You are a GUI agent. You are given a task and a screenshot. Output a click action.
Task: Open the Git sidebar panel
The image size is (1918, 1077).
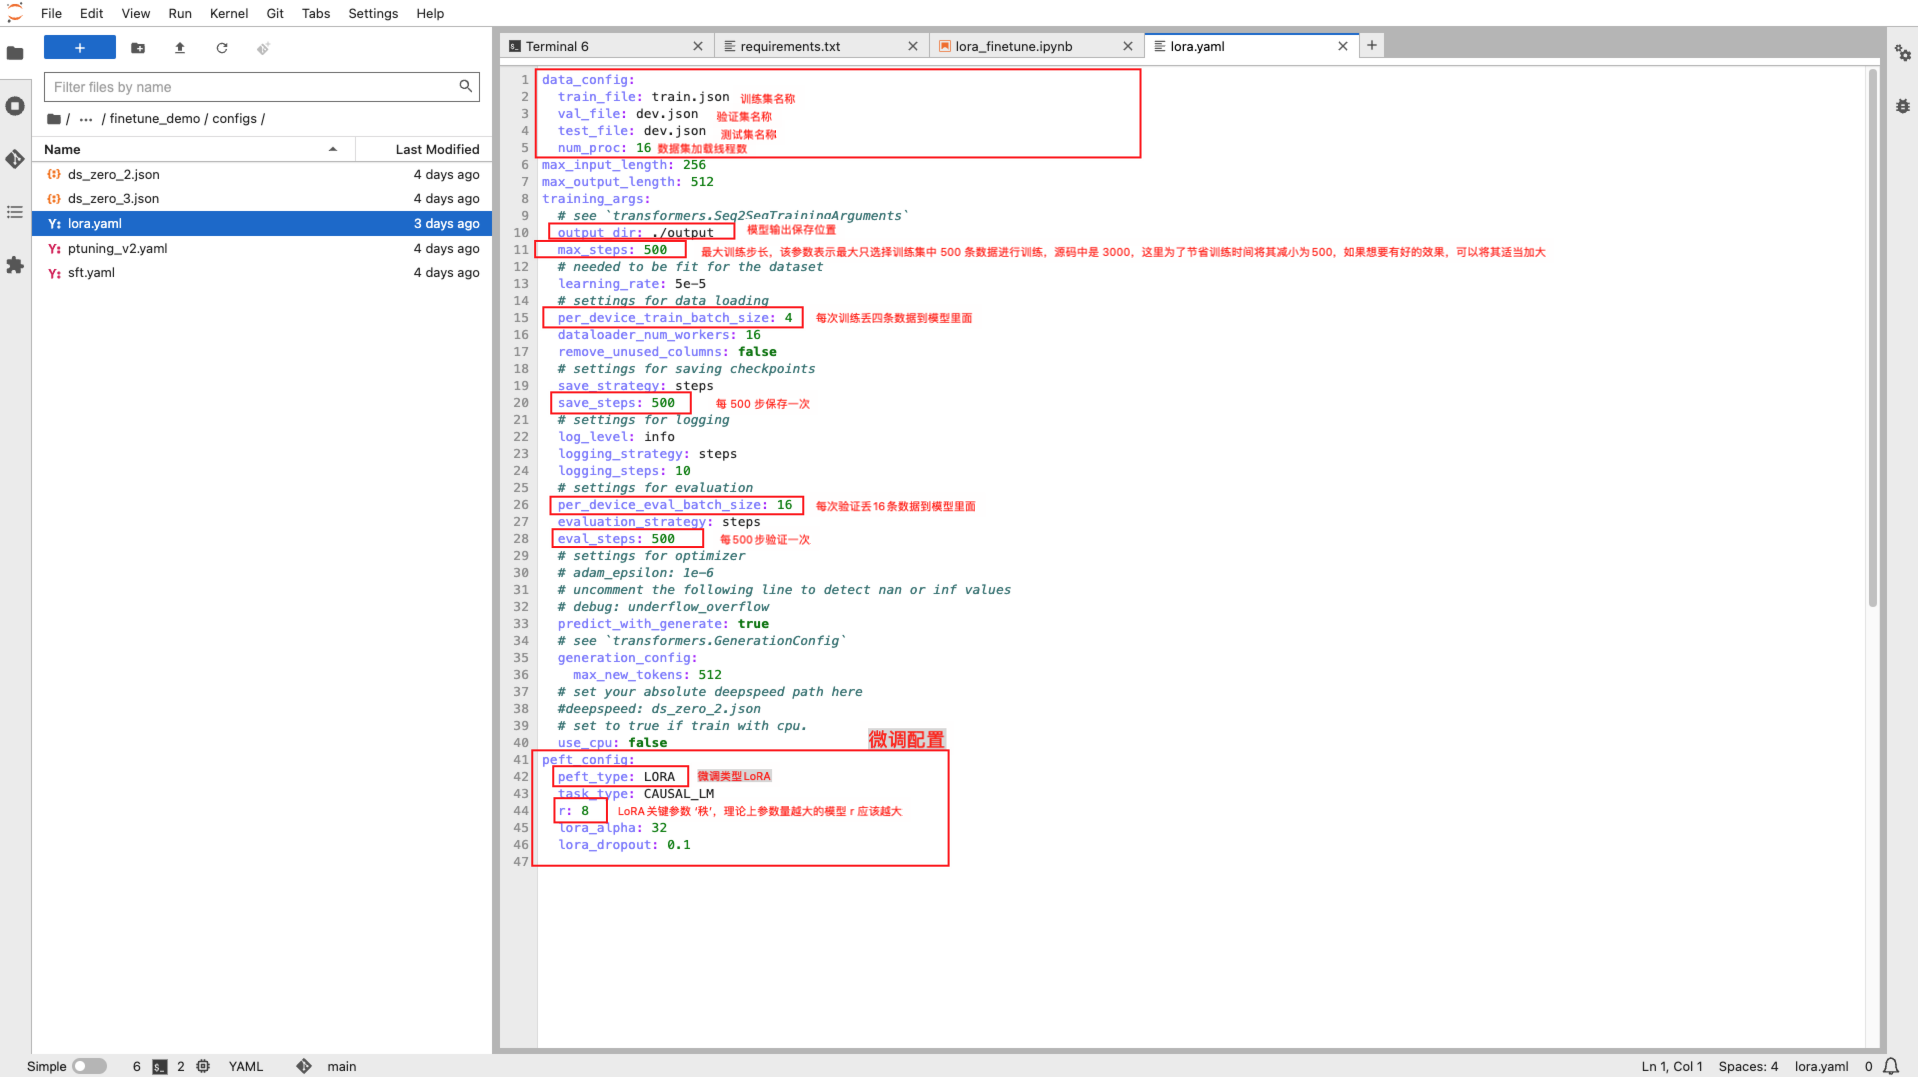(15, 159)
